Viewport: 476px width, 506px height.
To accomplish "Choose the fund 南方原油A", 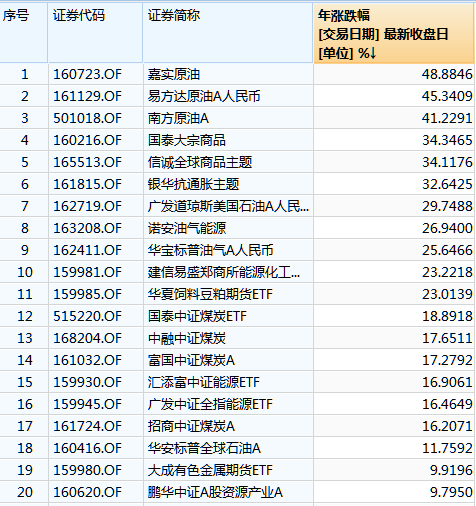I will (x=178, y=118).
